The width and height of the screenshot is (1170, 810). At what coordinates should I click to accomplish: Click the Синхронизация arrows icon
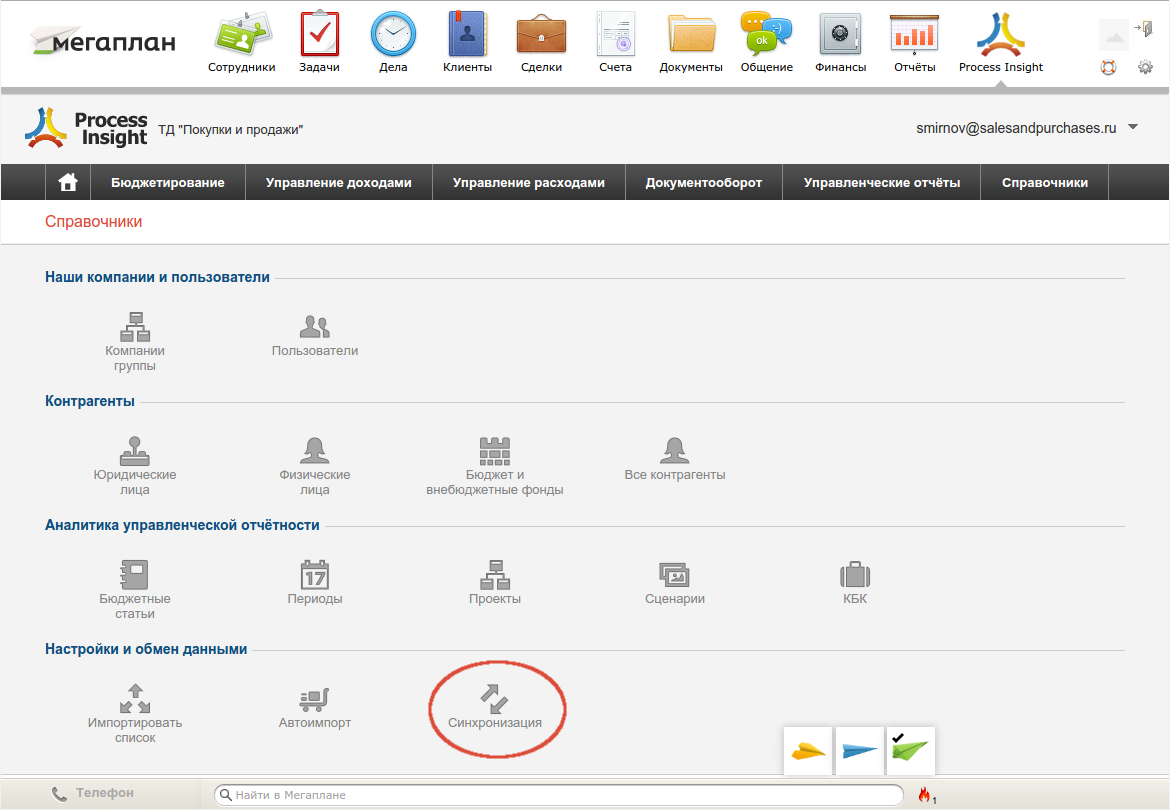494,698
